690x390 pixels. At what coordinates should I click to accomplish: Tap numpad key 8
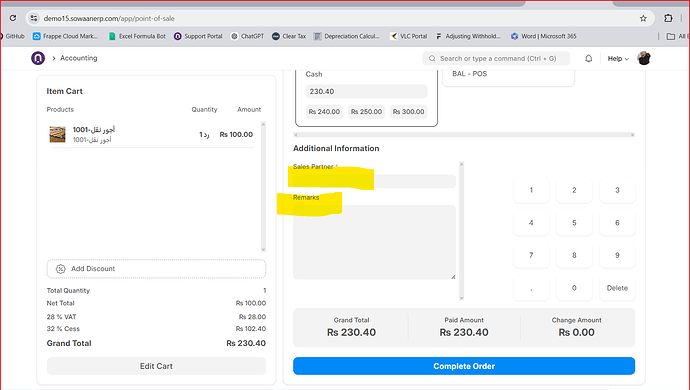pos(574,255)
